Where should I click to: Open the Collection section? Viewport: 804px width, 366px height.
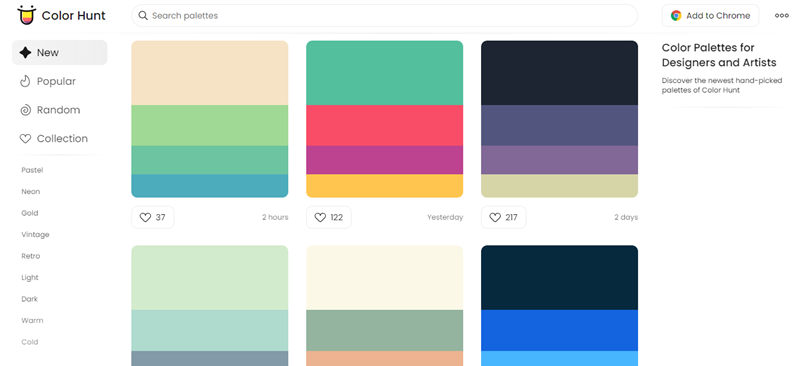pyautogui.click(x=59, y=139)
